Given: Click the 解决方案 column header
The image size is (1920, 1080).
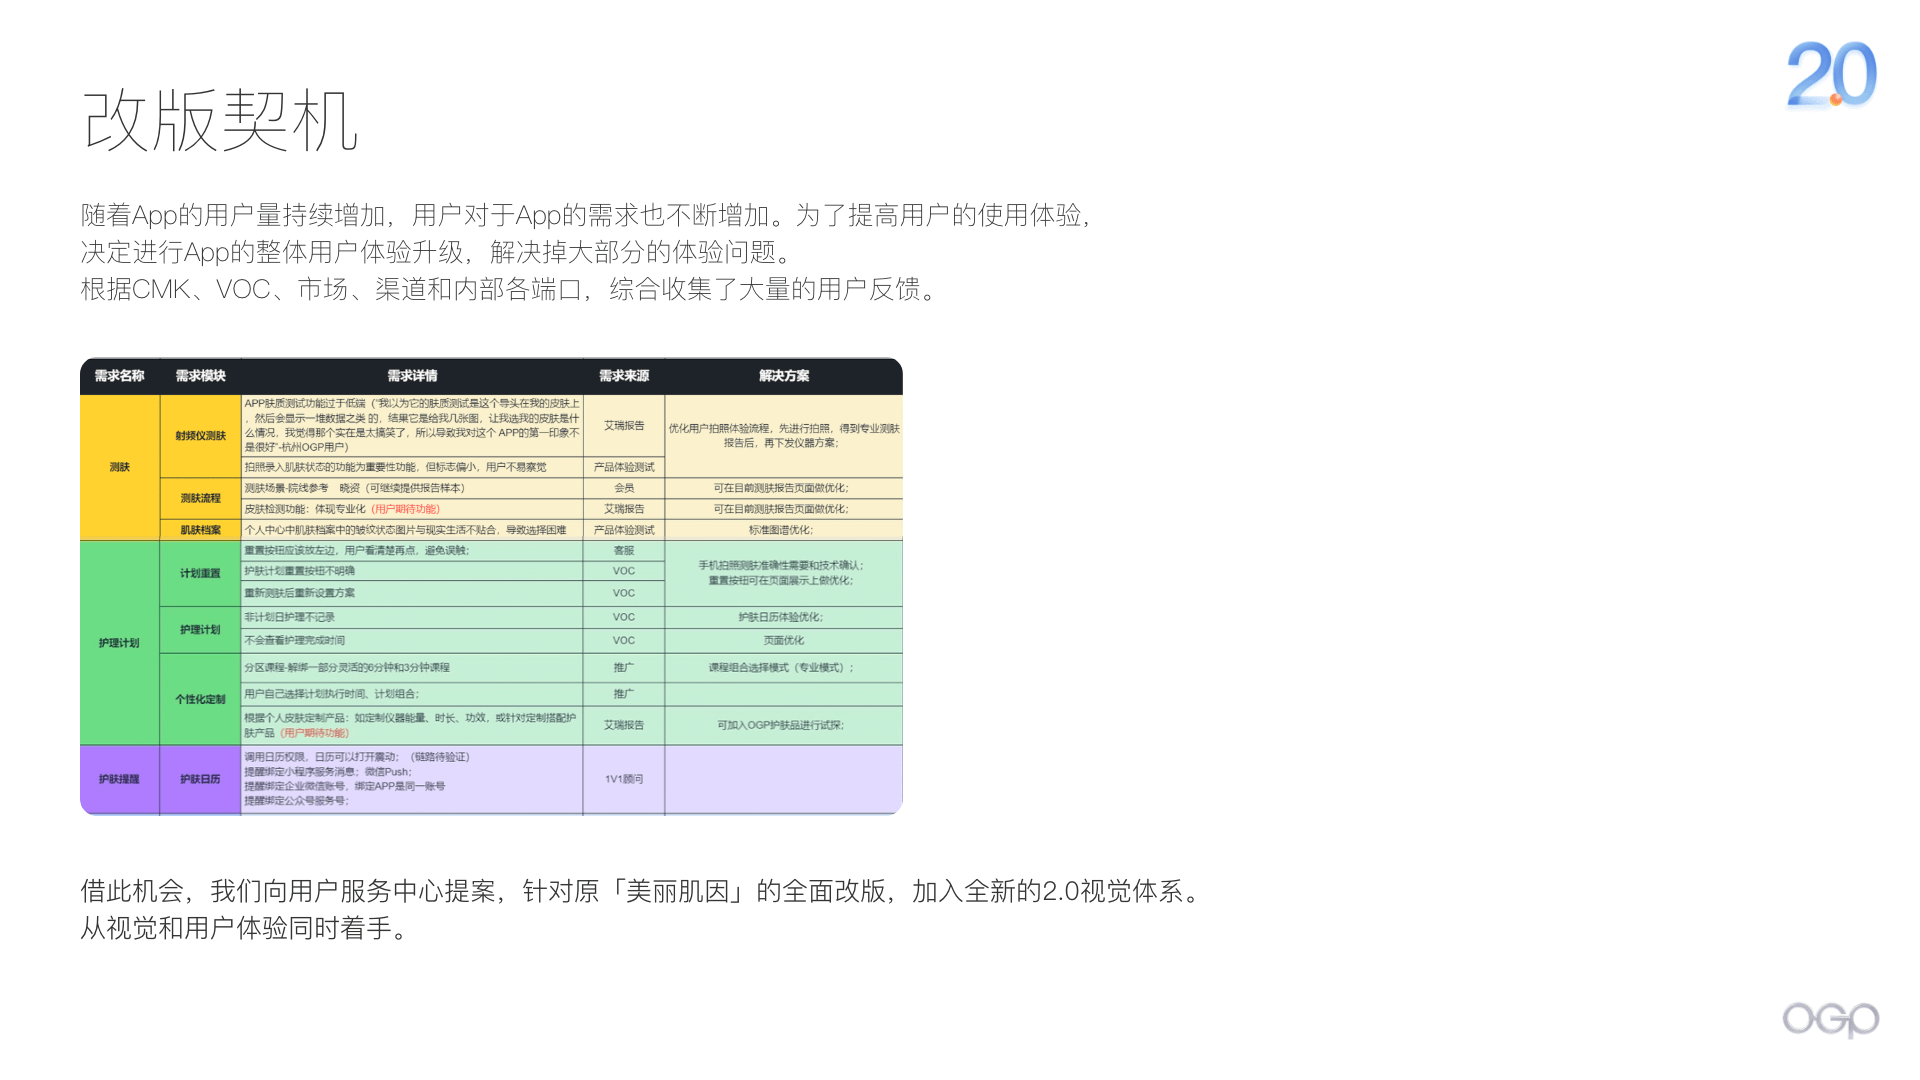Looking at the screenshot, I should point(784,376).
